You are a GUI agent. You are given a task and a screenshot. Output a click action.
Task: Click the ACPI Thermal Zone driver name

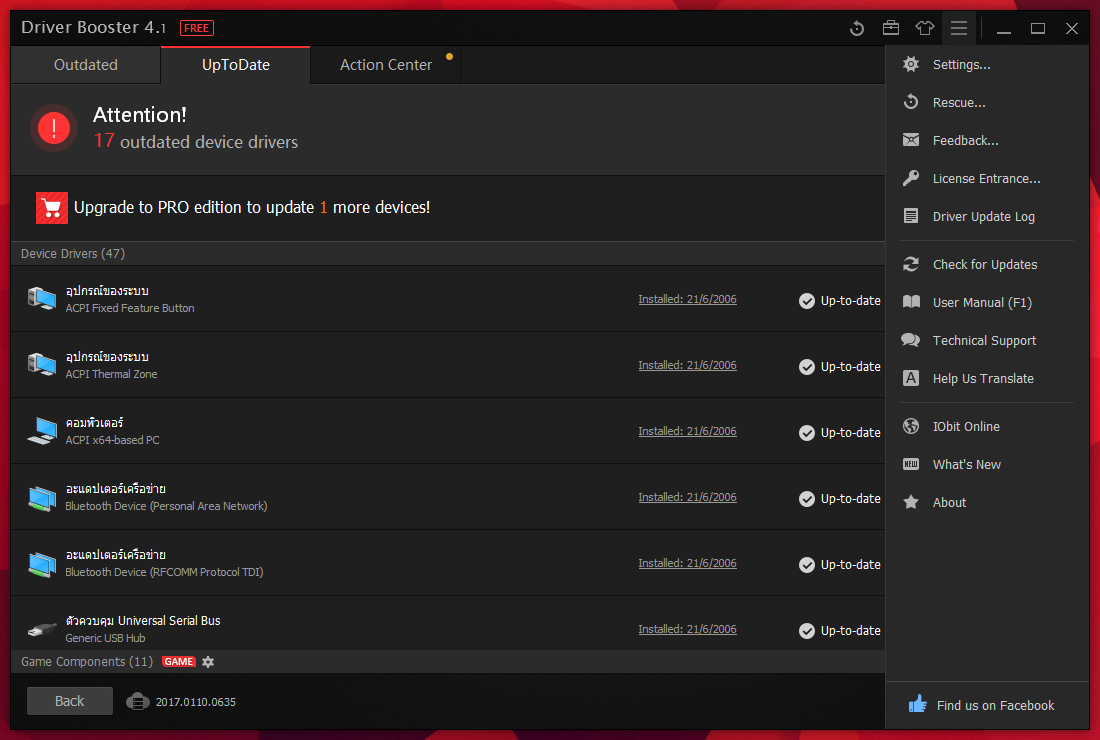112,374
